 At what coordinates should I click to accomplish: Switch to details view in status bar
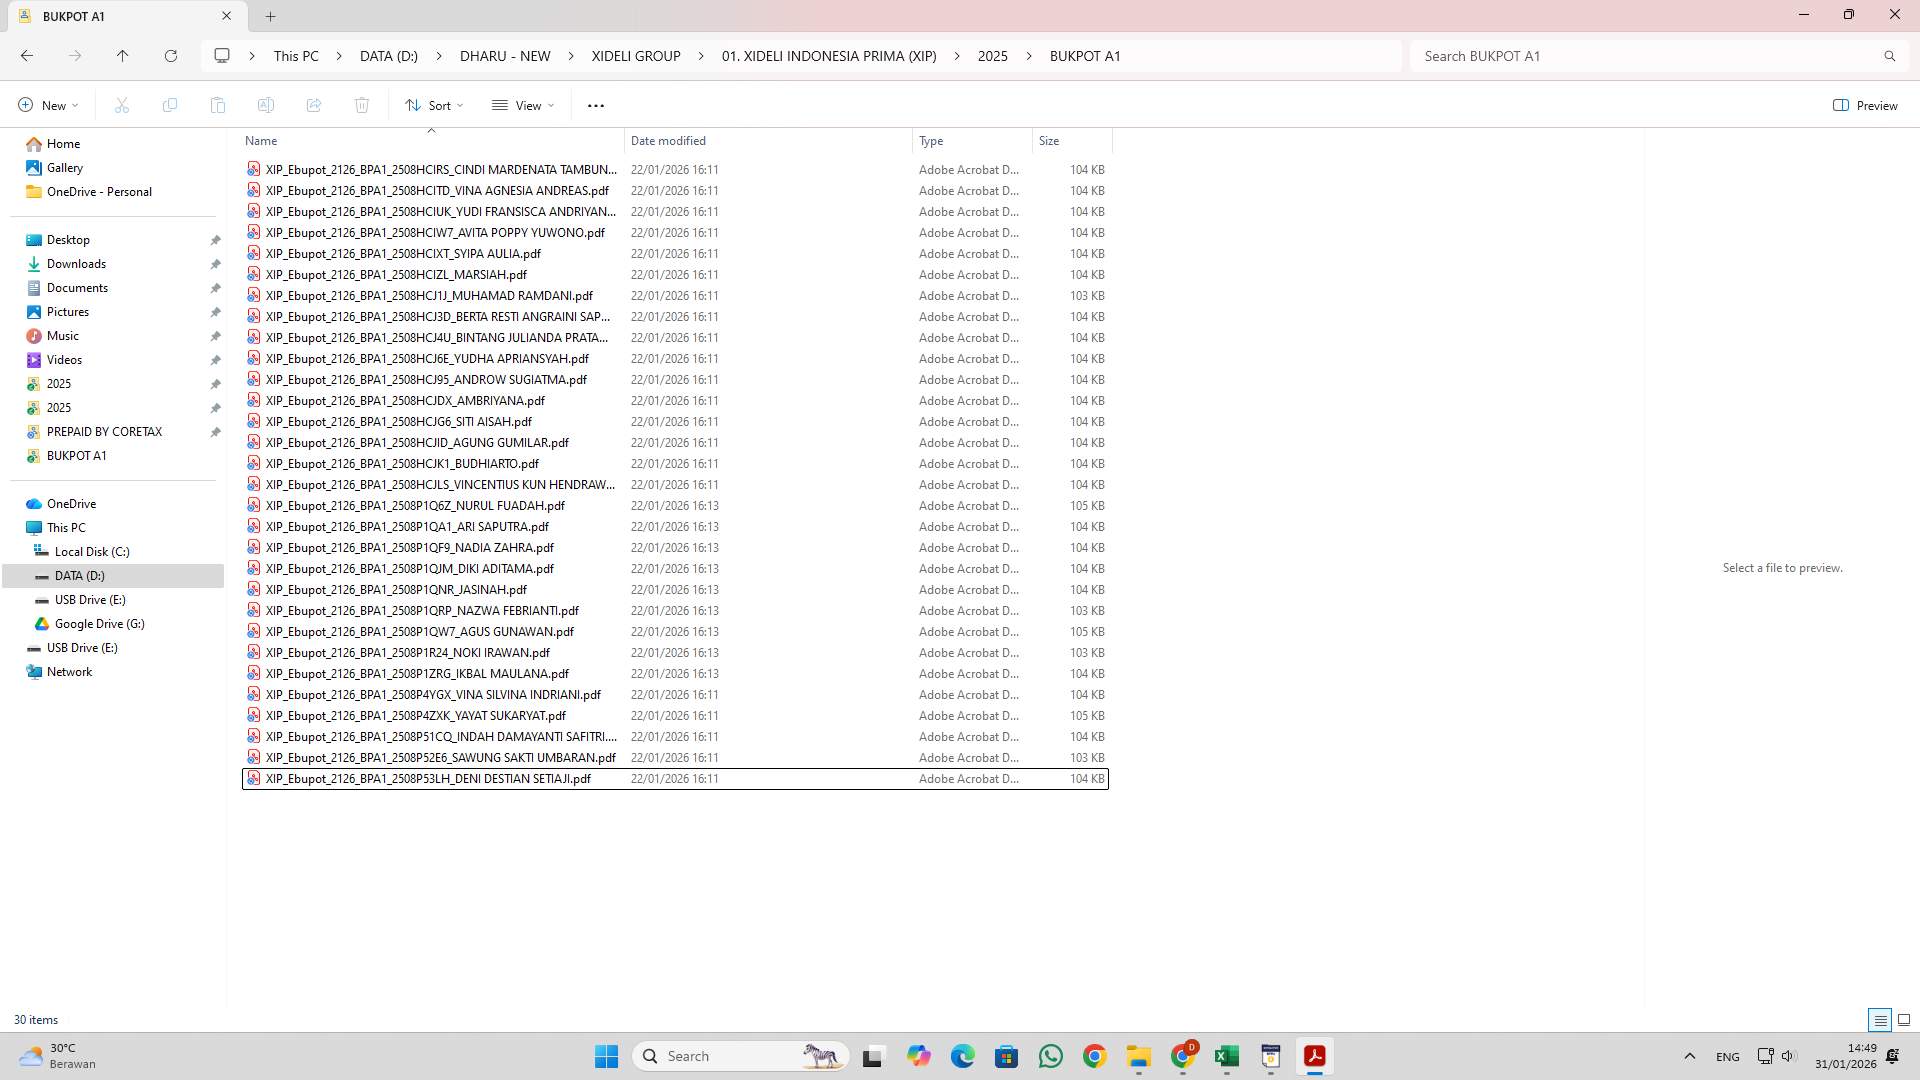1880,1019
